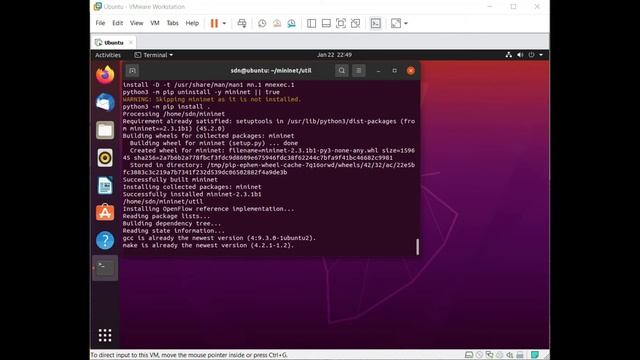Switch to VMware Unity mode

pyautogui.click(x=356, y=23)
